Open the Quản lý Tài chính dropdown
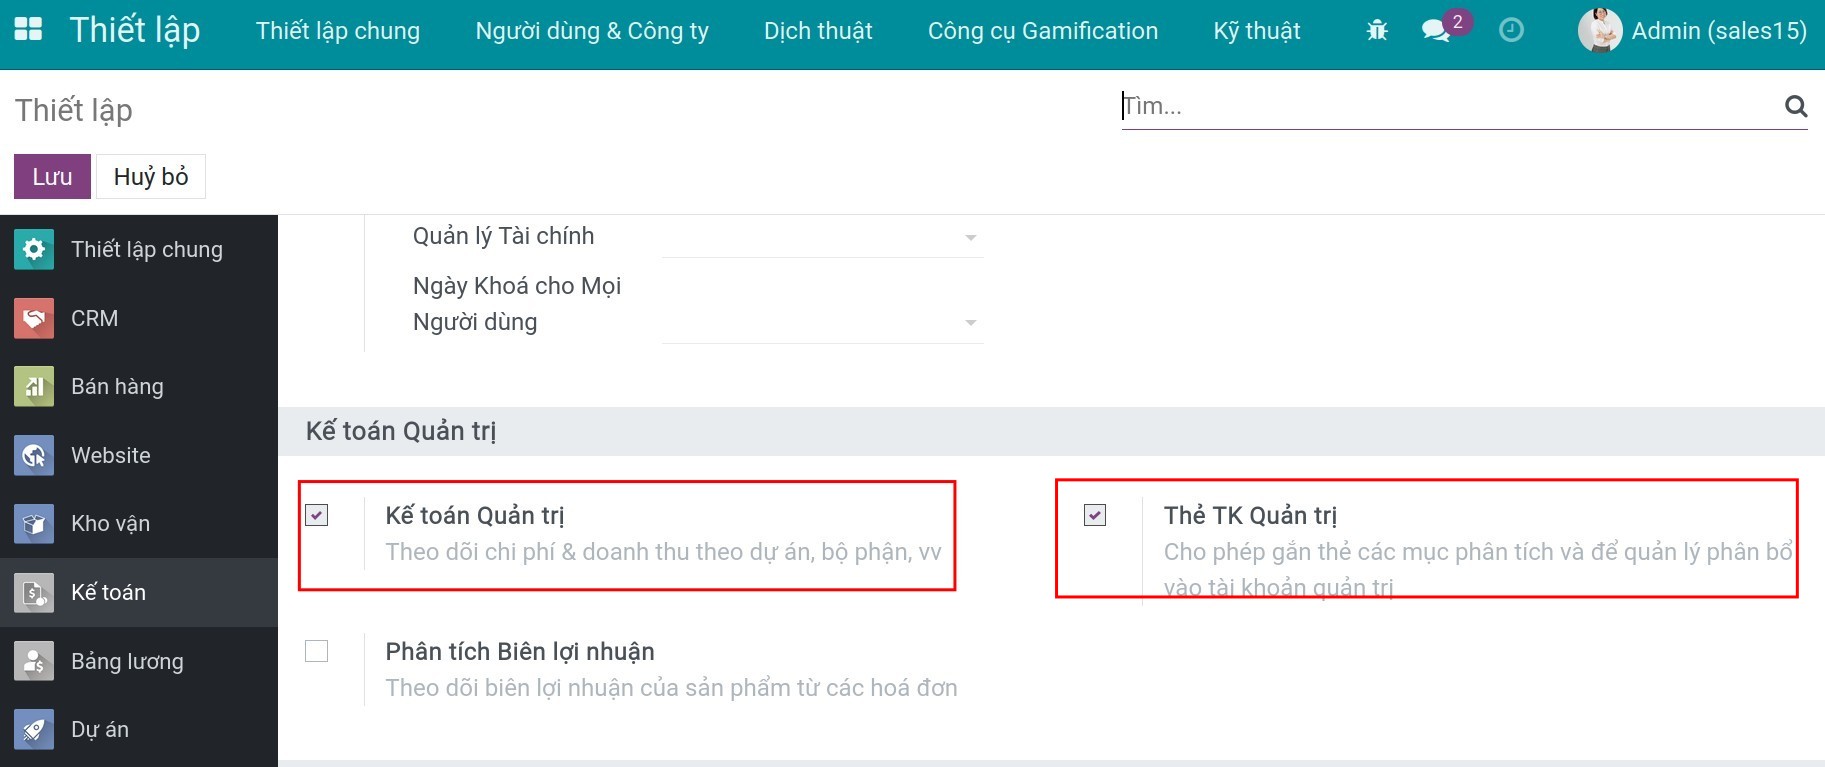Screen dimensions: 1825x767 tap(967, 237)
